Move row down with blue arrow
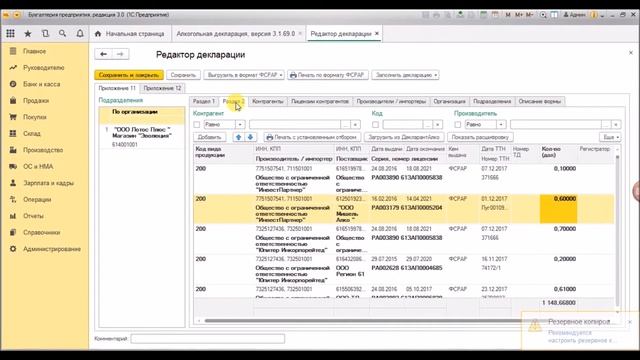Viewport: 640px width, 360px height. 251,137
